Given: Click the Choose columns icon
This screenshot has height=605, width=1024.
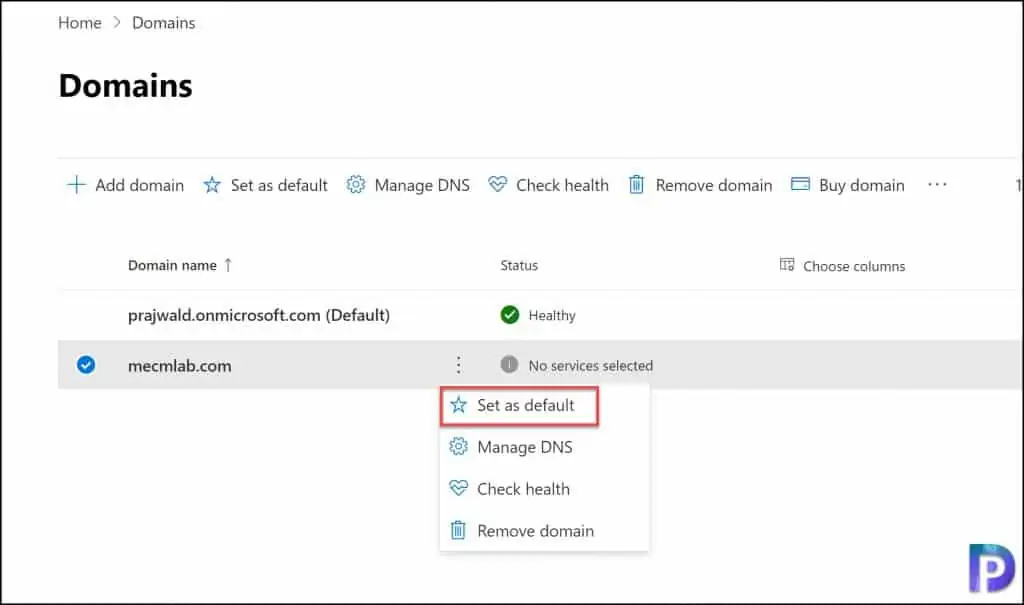Looking at the screenshot, I should click(x=787, y=265).
